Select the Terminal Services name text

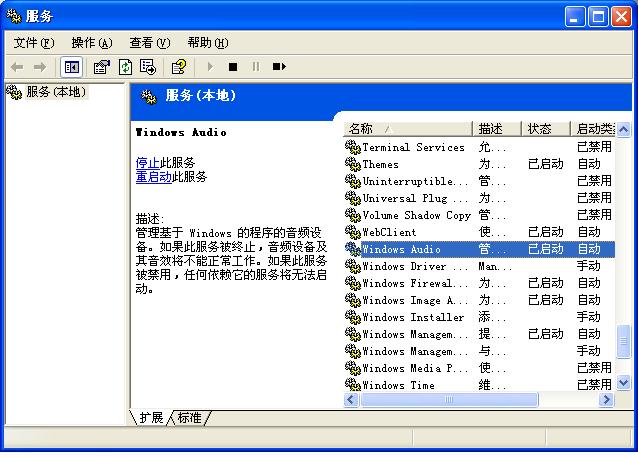pyautogui.click(x=413, y=147)
